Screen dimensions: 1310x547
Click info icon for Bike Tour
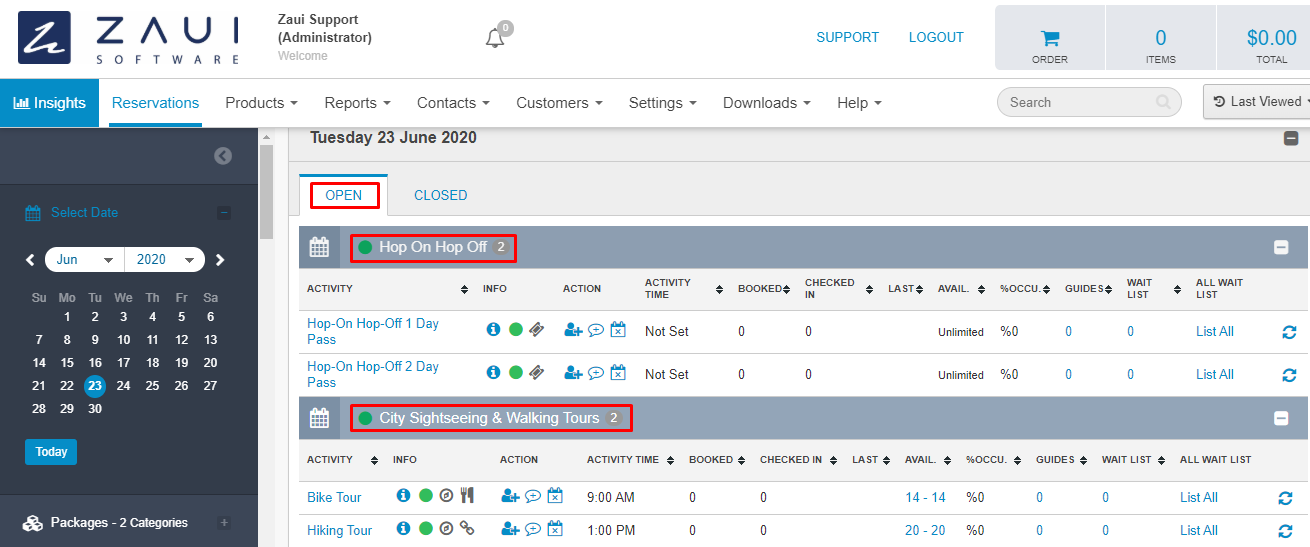404,495
